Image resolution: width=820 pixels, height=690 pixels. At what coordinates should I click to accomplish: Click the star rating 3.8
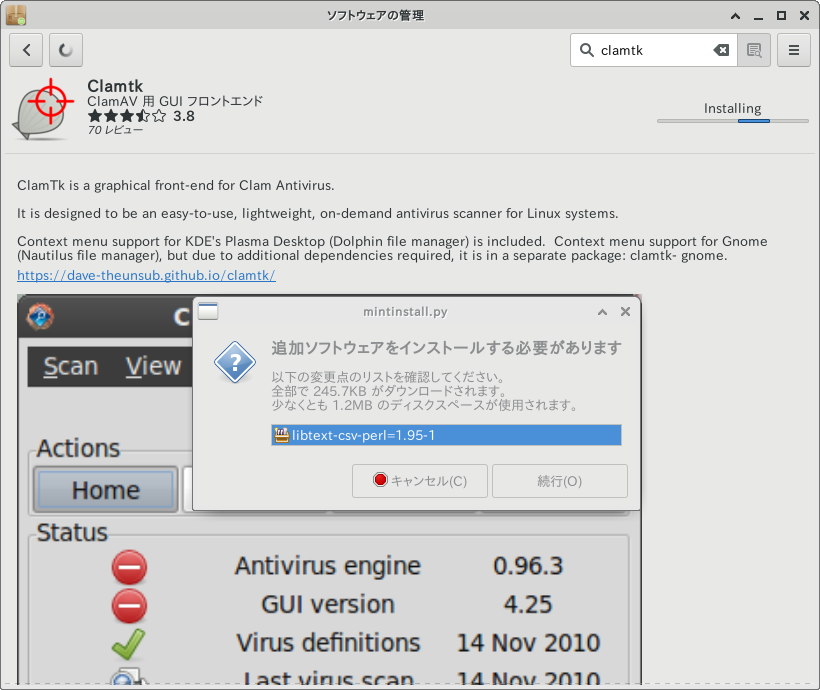pyautogui.click(x=141, y=116)
